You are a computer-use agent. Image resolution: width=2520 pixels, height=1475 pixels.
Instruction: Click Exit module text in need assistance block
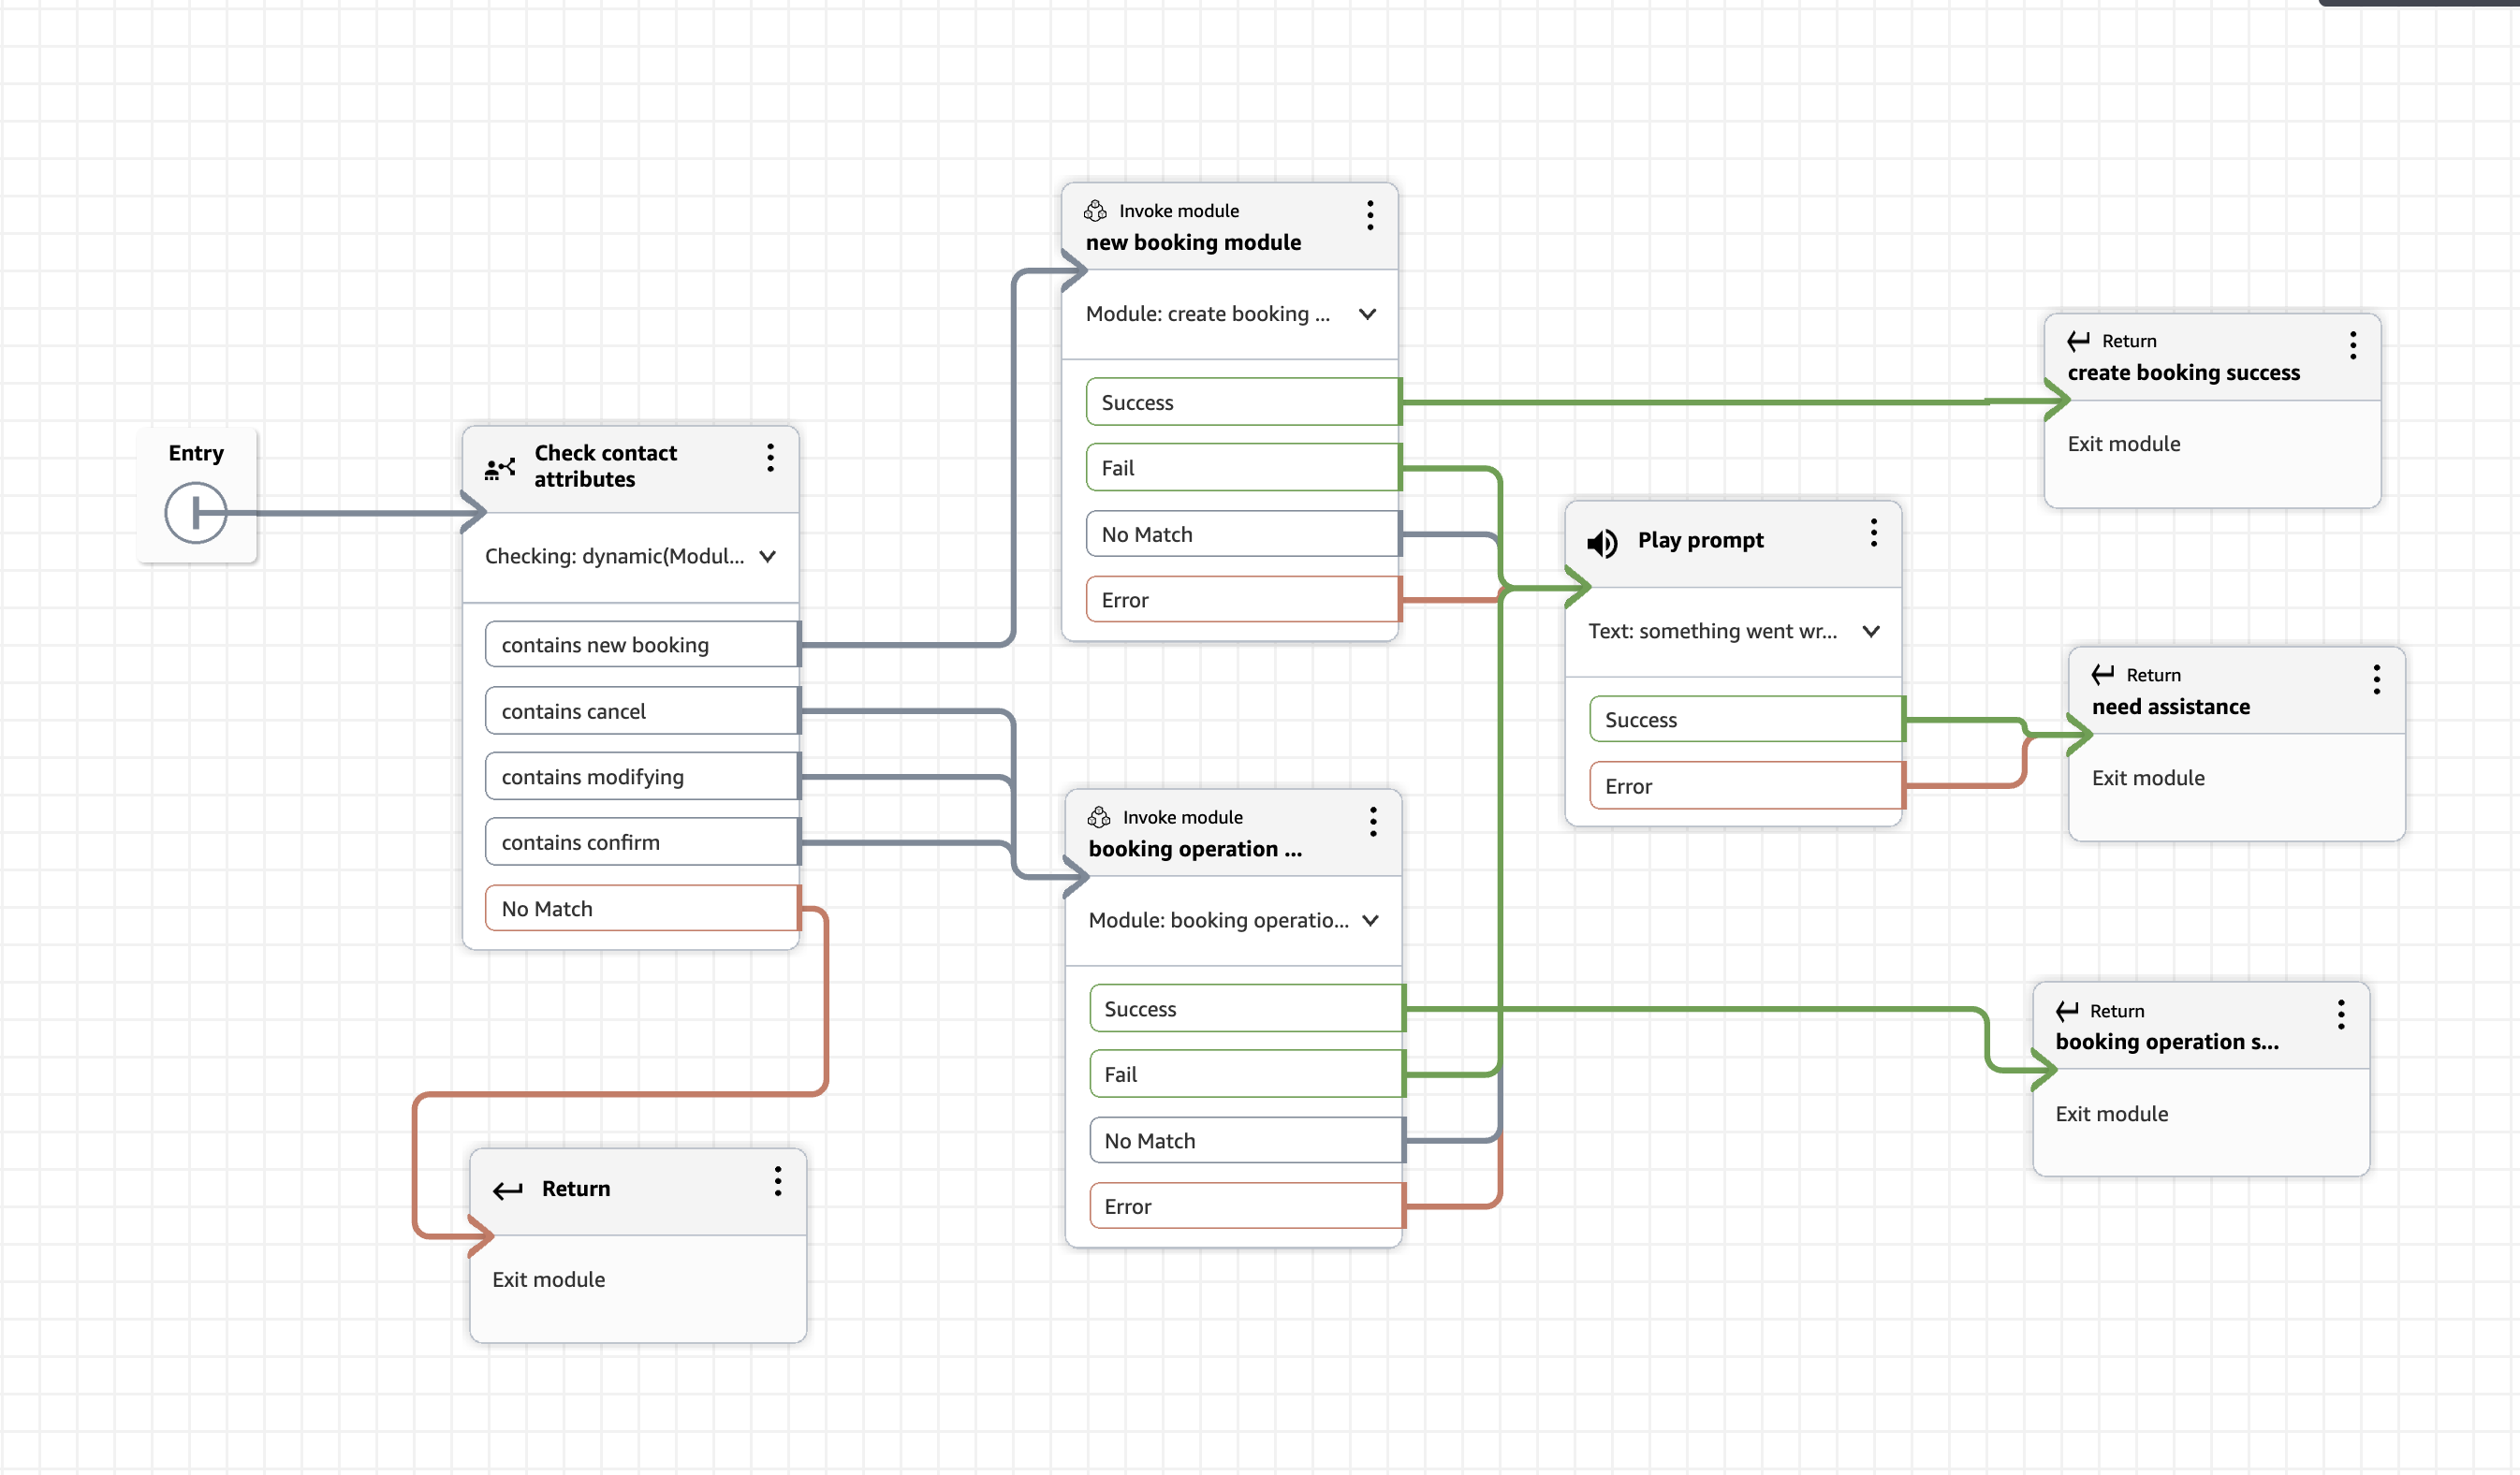tap(2148, 778)
